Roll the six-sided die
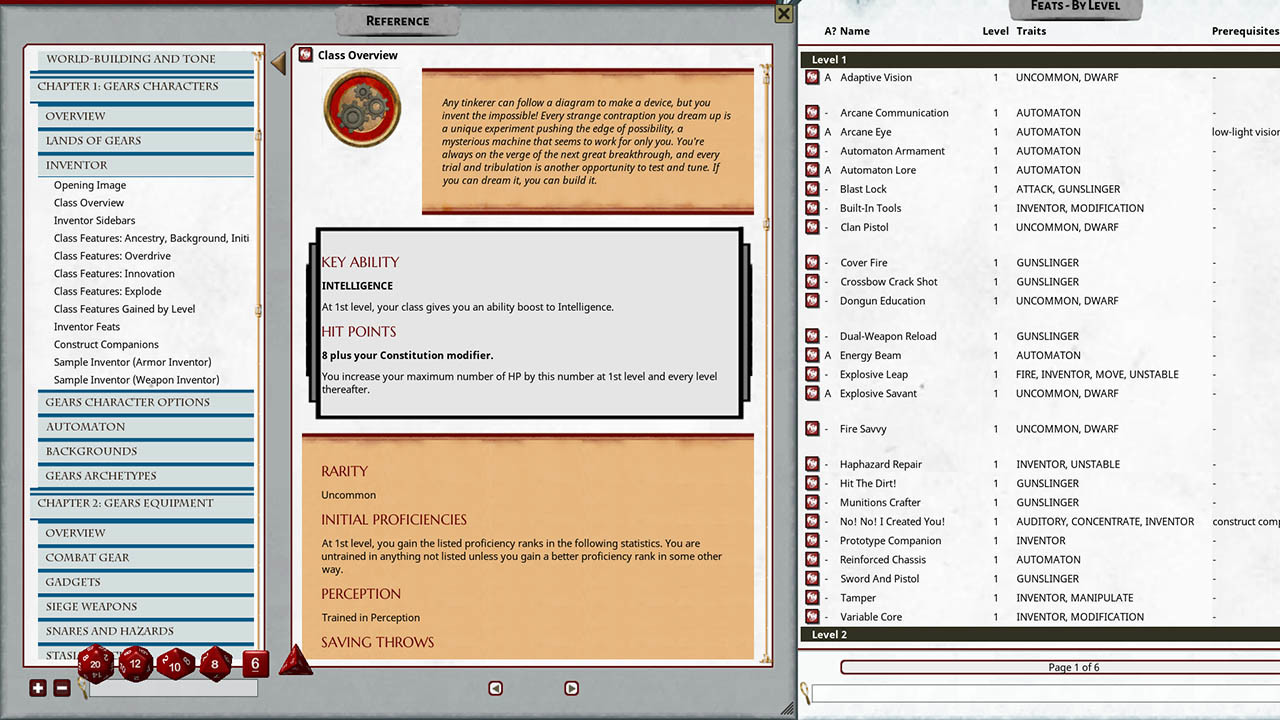Screen dimensions: 1280x720 click(255, 664)
